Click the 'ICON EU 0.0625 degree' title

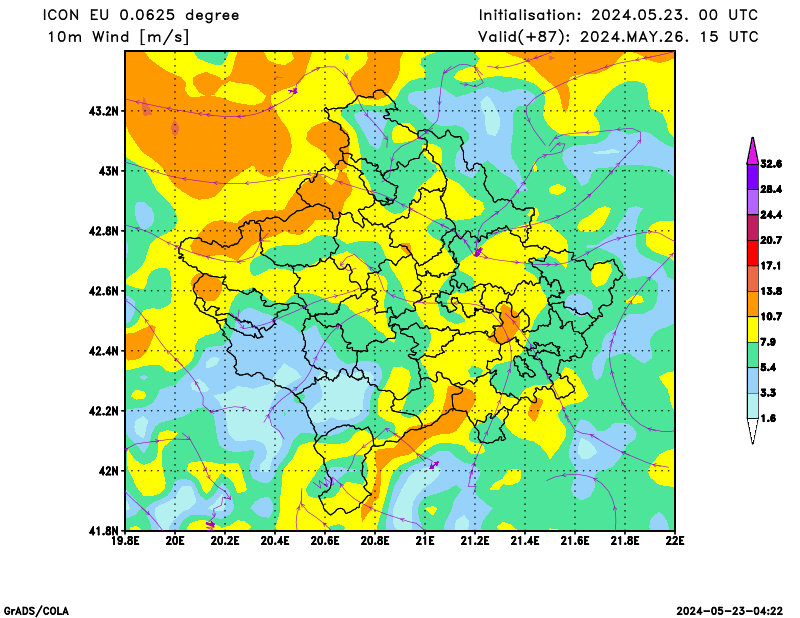pyautogui.click(x=141, y=15)
